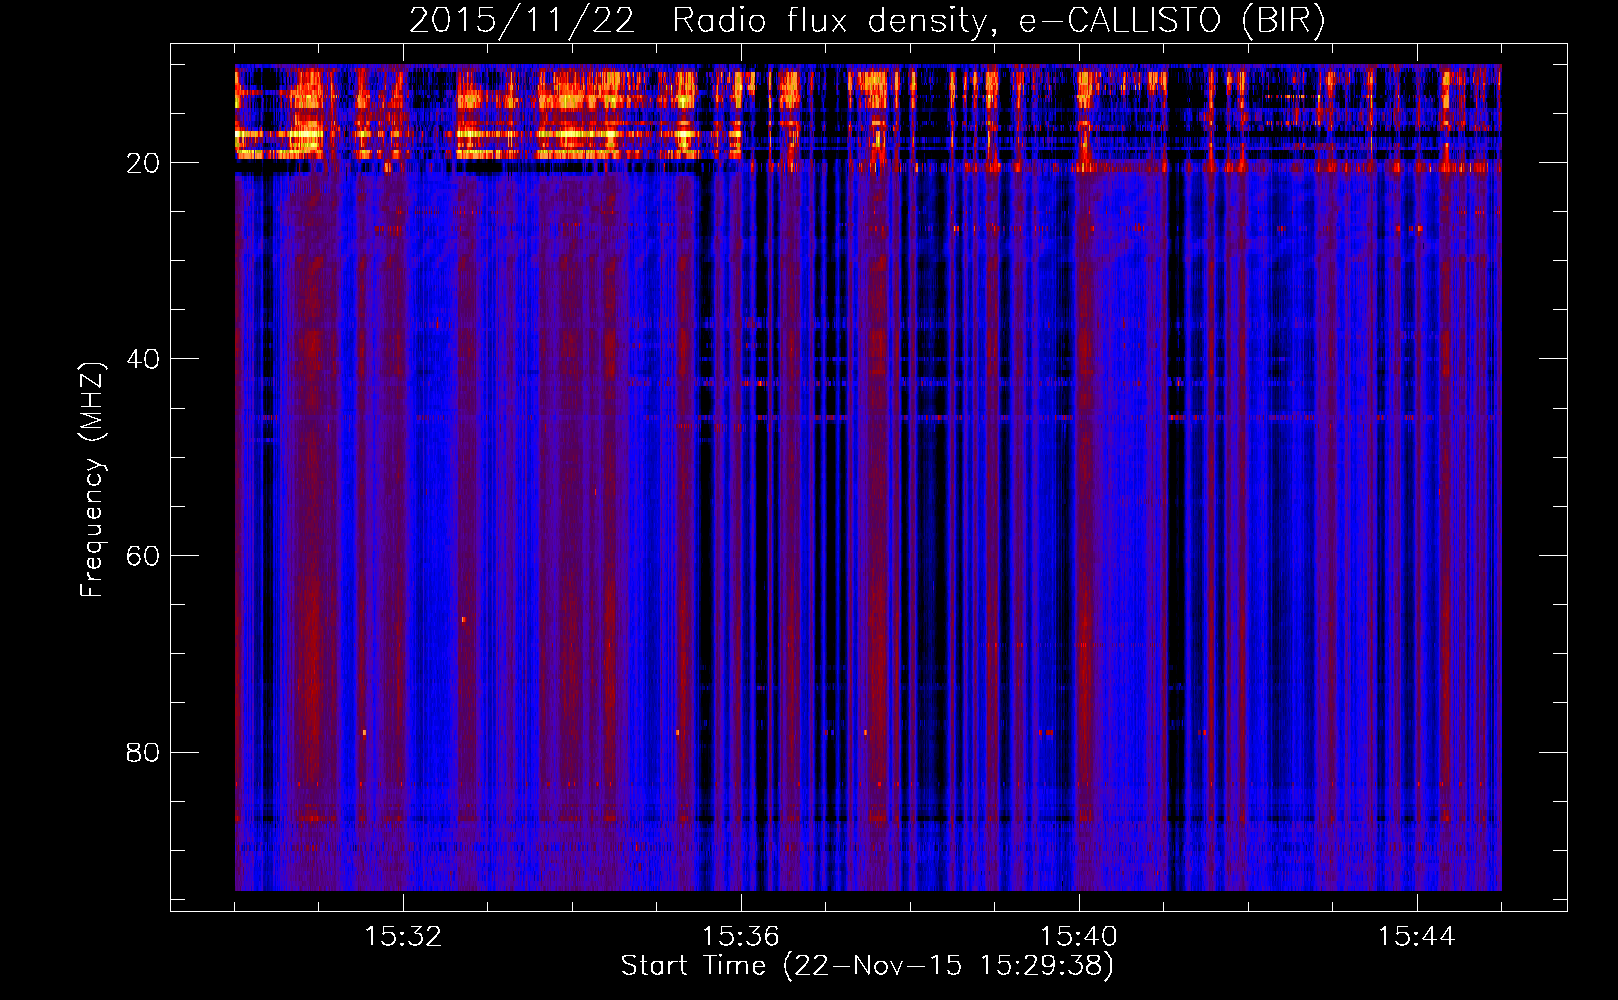Viewport: 1618px width, 1000px height.
Task: Click the 80 MHz frequency tick label
Action: (x=143, y=752)
